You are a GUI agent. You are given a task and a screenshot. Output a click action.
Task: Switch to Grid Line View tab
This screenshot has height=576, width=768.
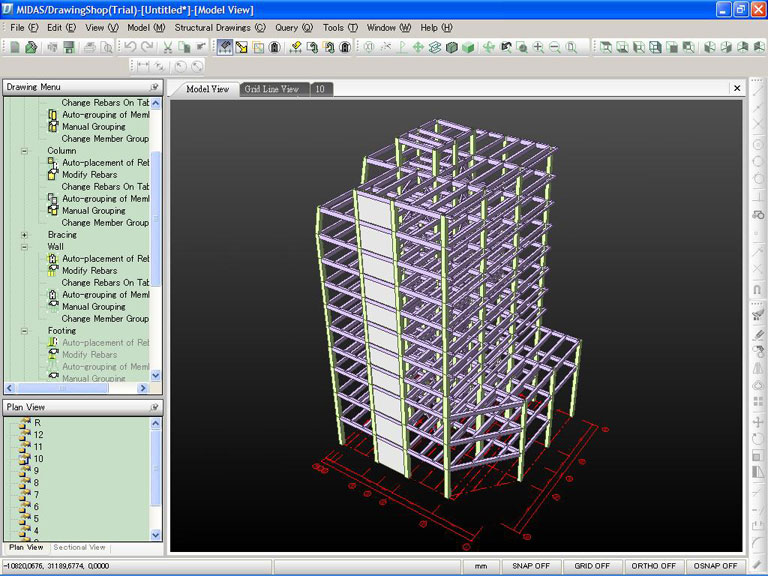pos(272,89)
